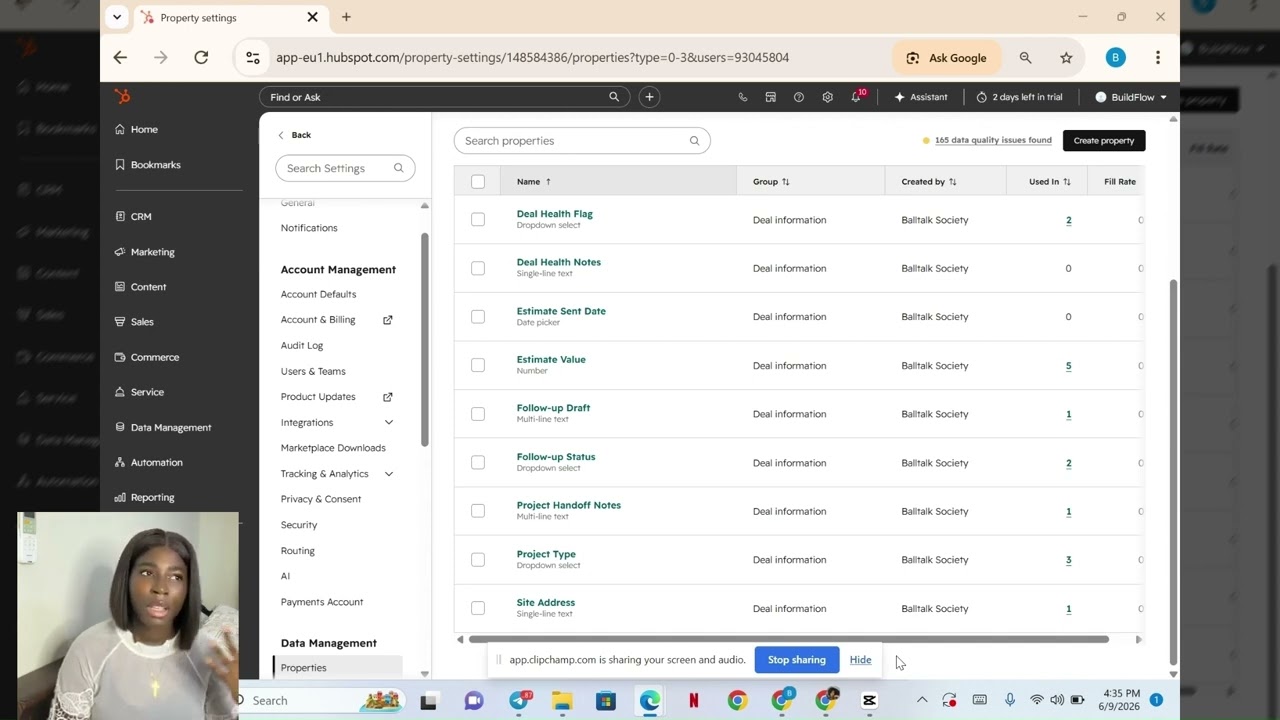Open the 165 data quality issues link
This screenshot has height=720, width=1280.
[x=993, y=141]
